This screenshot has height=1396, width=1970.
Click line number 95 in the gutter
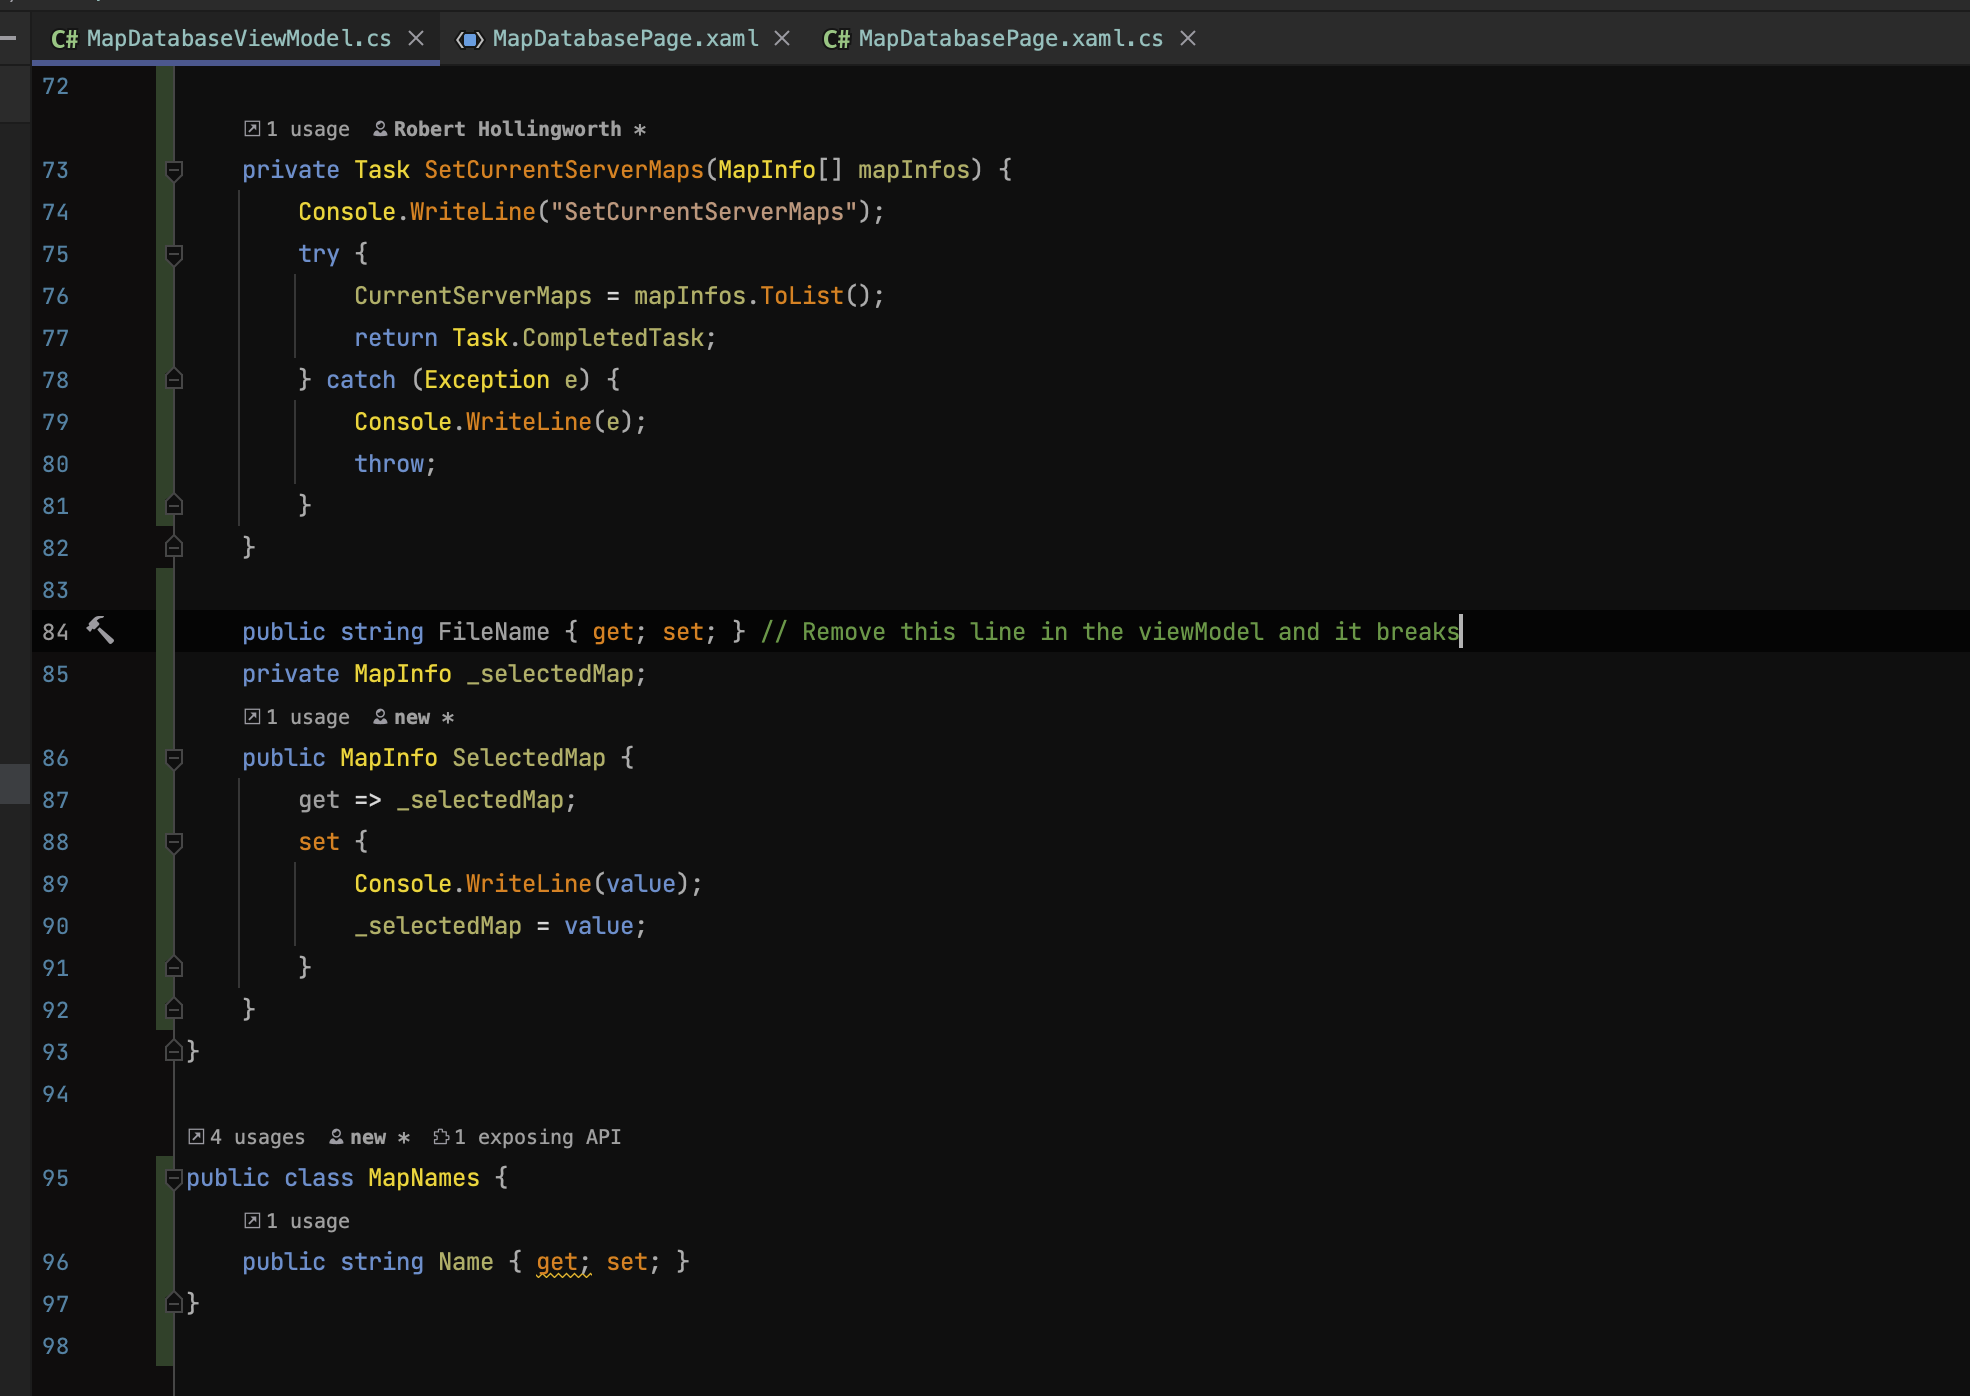(55, 1178)
